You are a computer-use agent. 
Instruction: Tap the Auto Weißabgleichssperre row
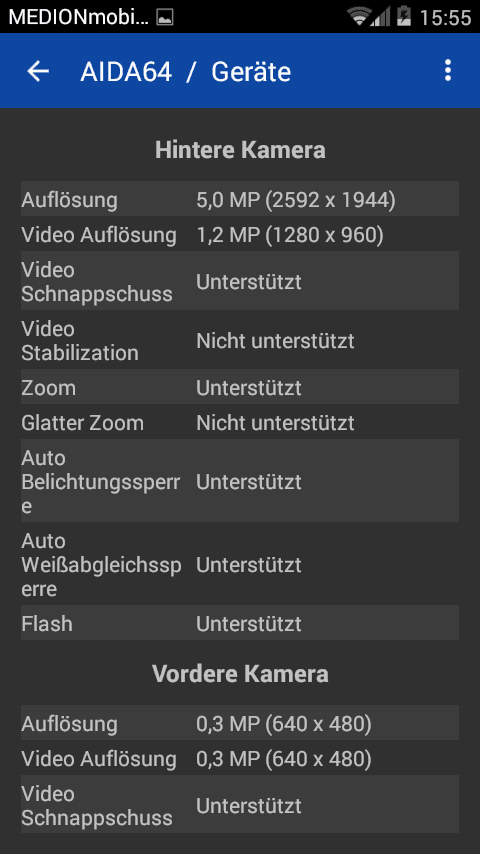pyautogui.click(x=240, y=564)
